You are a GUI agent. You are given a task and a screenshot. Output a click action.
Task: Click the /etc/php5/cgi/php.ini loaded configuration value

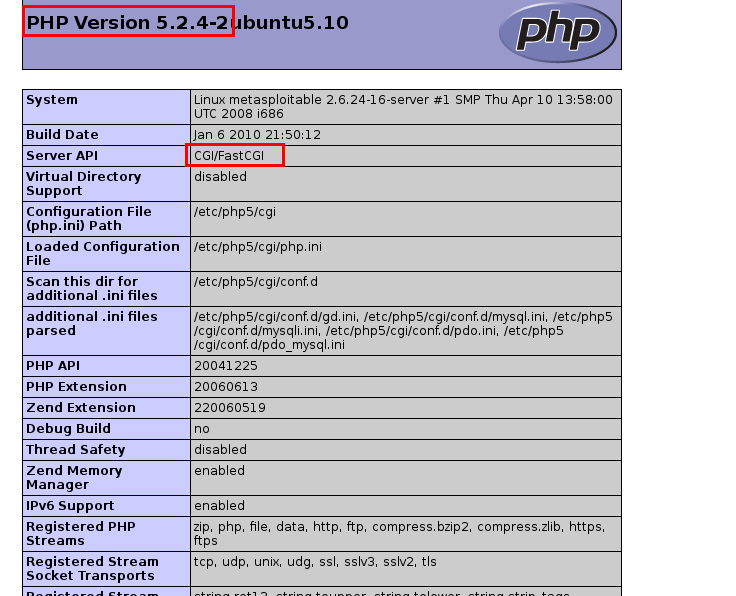[258, 246]
